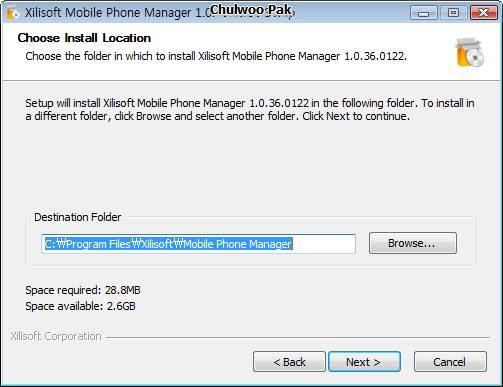Click the installer icon in the title bar
This screenshot has width=503, height=387.
pos(13,13)
